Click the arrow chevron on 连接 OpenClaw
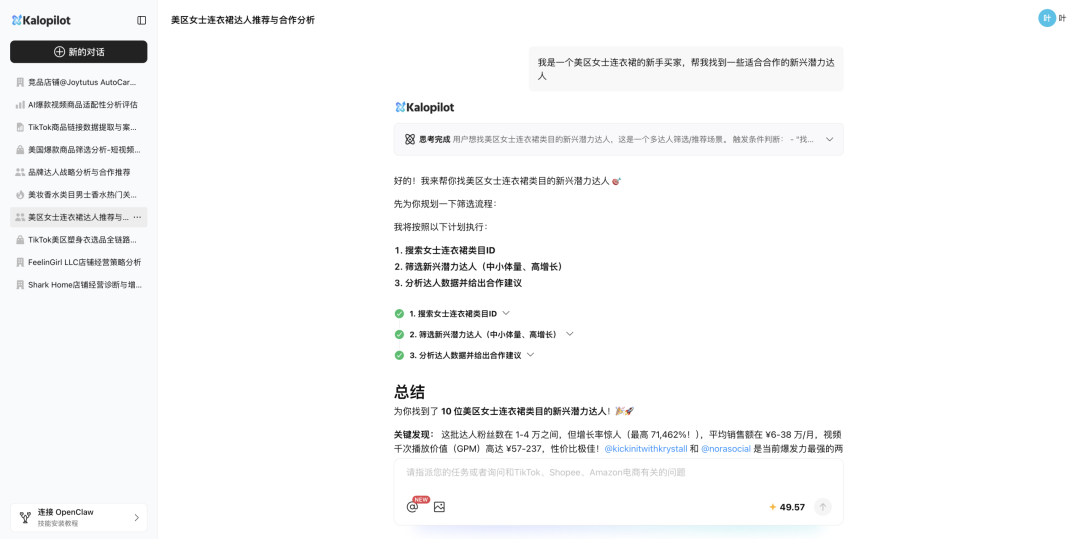Viewport: 1080px width, 539px height. (136, 518)
